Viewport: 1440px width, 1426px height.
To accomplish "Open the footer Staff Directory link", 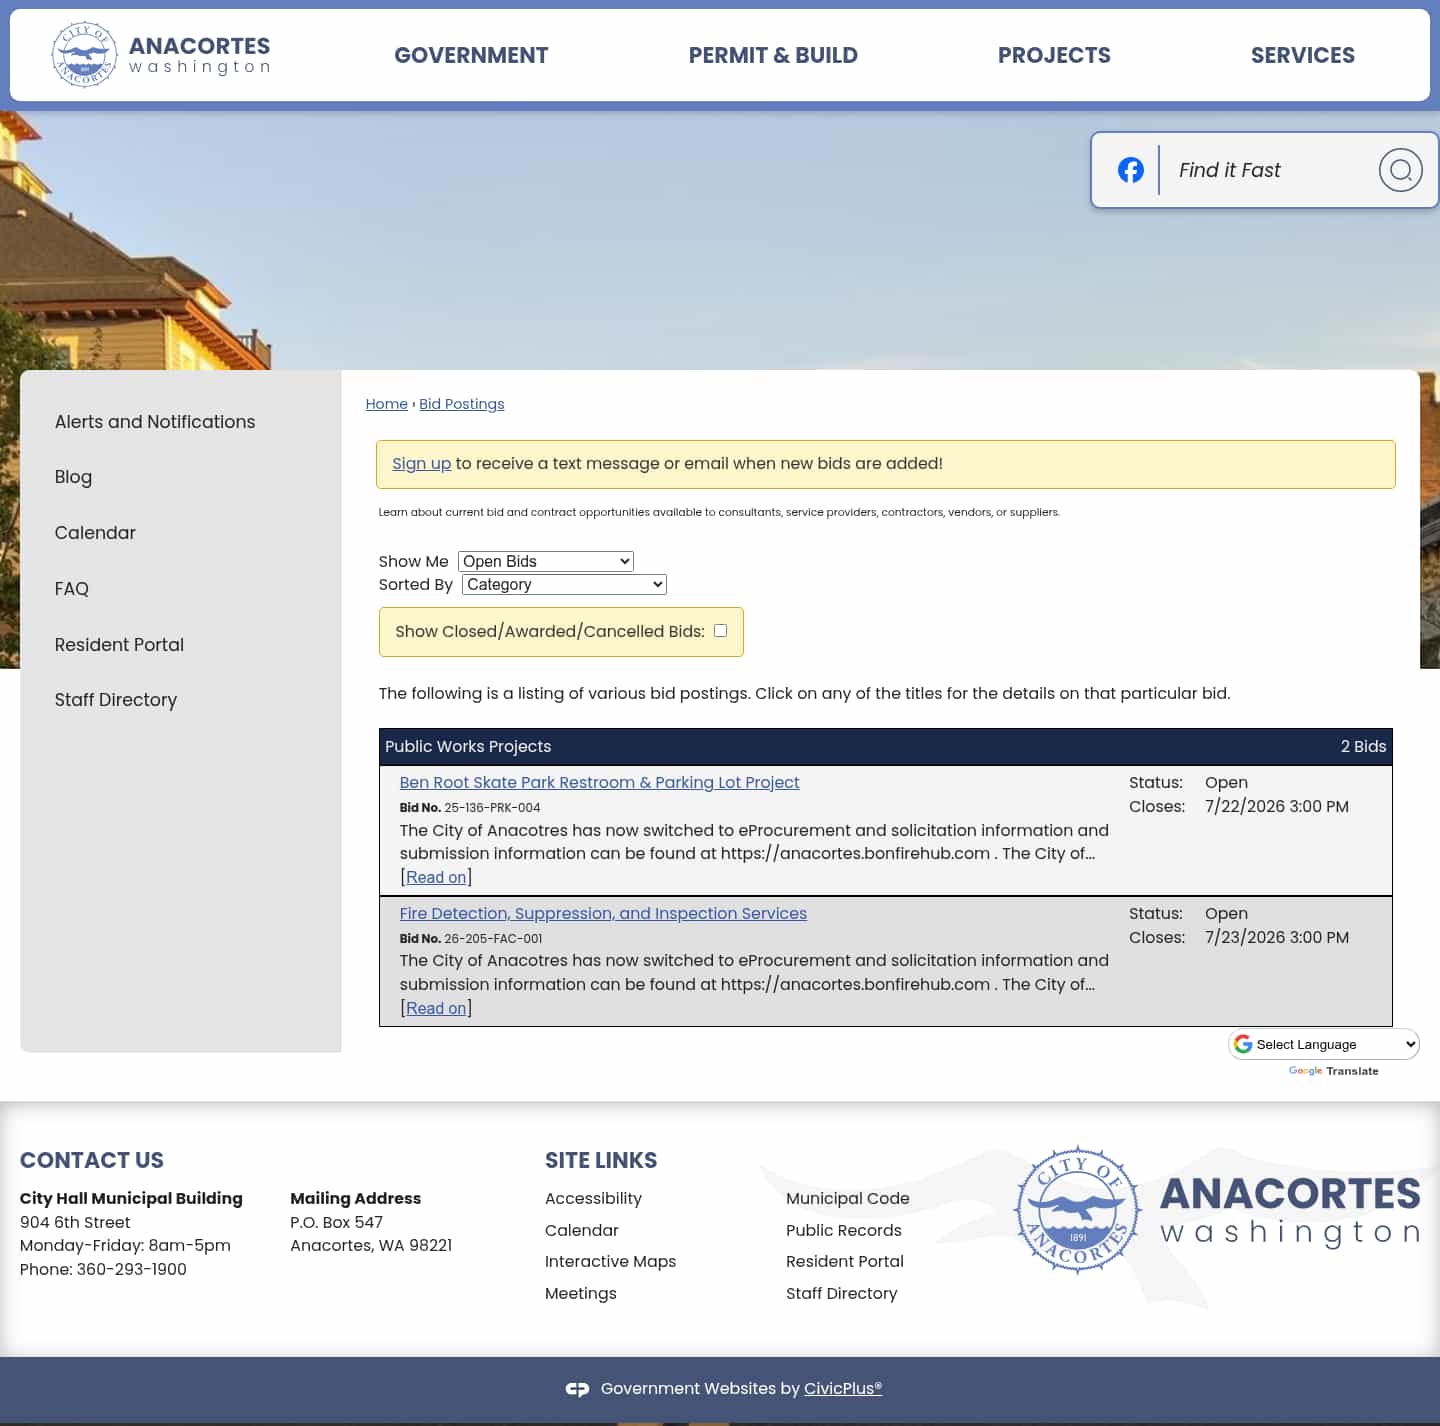I will [x=841, y=1293].
